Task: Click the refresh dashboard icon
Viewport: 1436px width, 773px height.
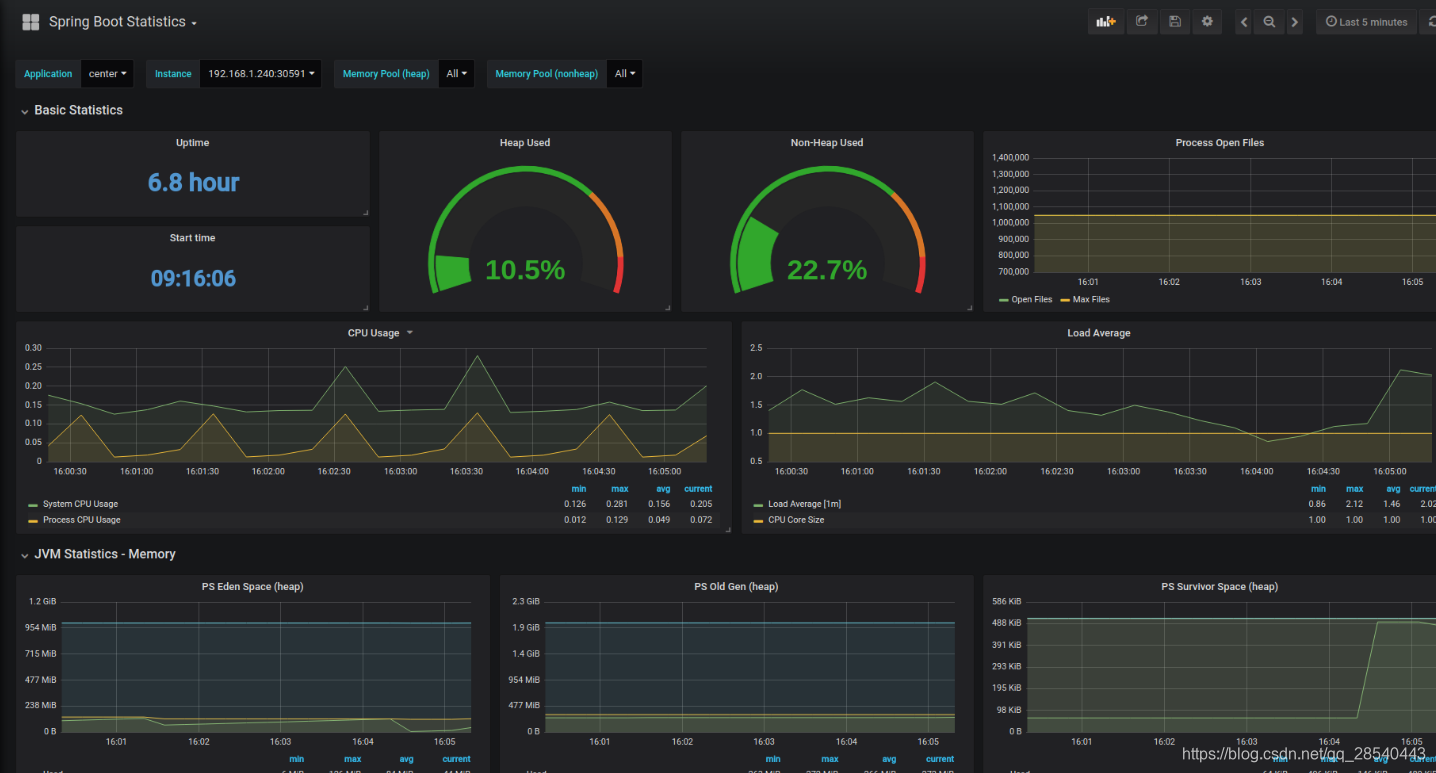Action: click(1428, 22)
